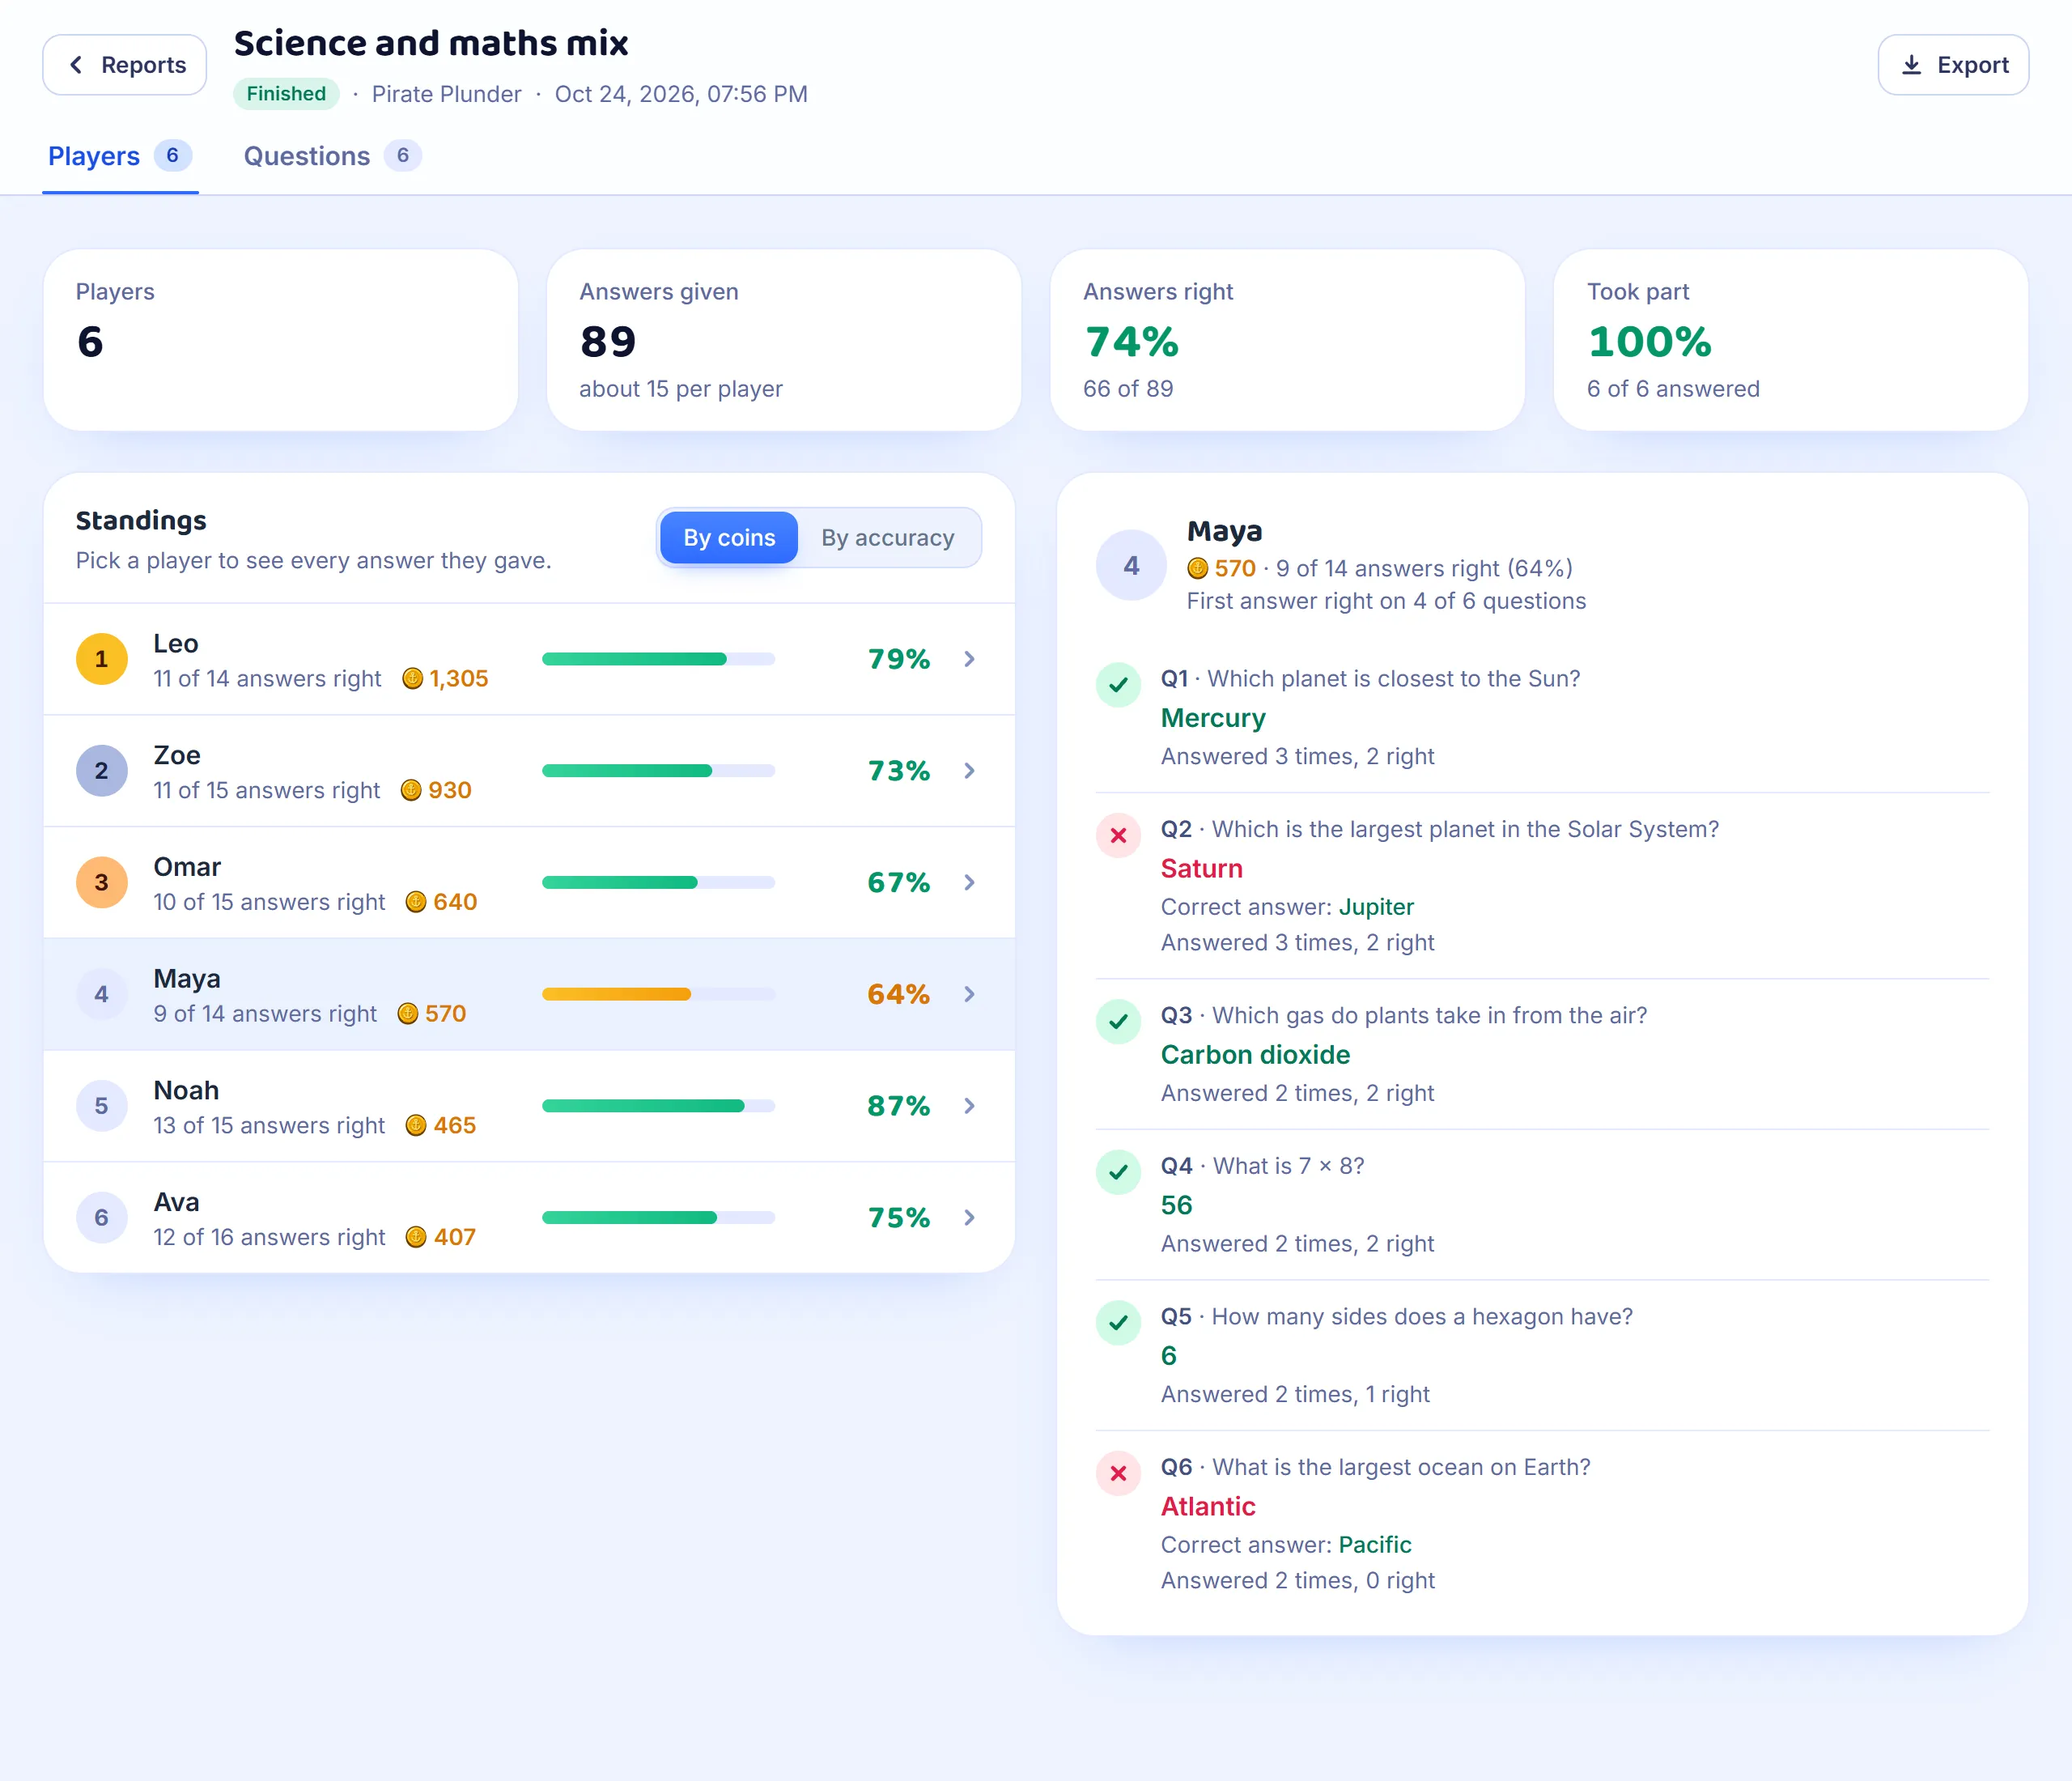Click Zoe's rank 2 badge
This screenshot has width=2072, height=1781.
102,771
